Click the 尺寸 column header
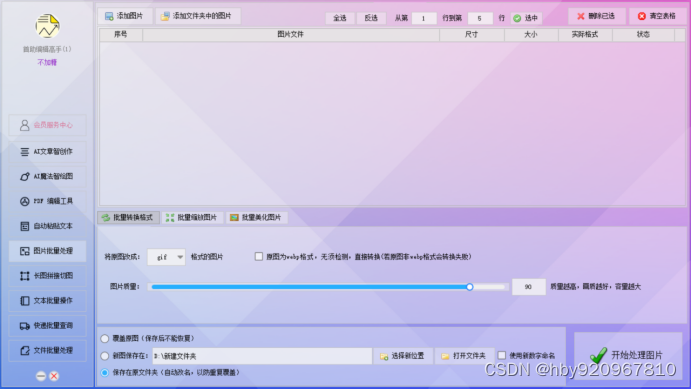Image resolution: width=692 pixels, height=389 pixels. pos(472,34)
